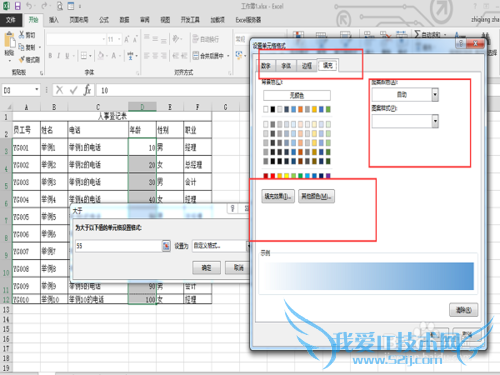
Task: Click Merge and Center button
Action: pyautogui.click(x=208, y=56)
